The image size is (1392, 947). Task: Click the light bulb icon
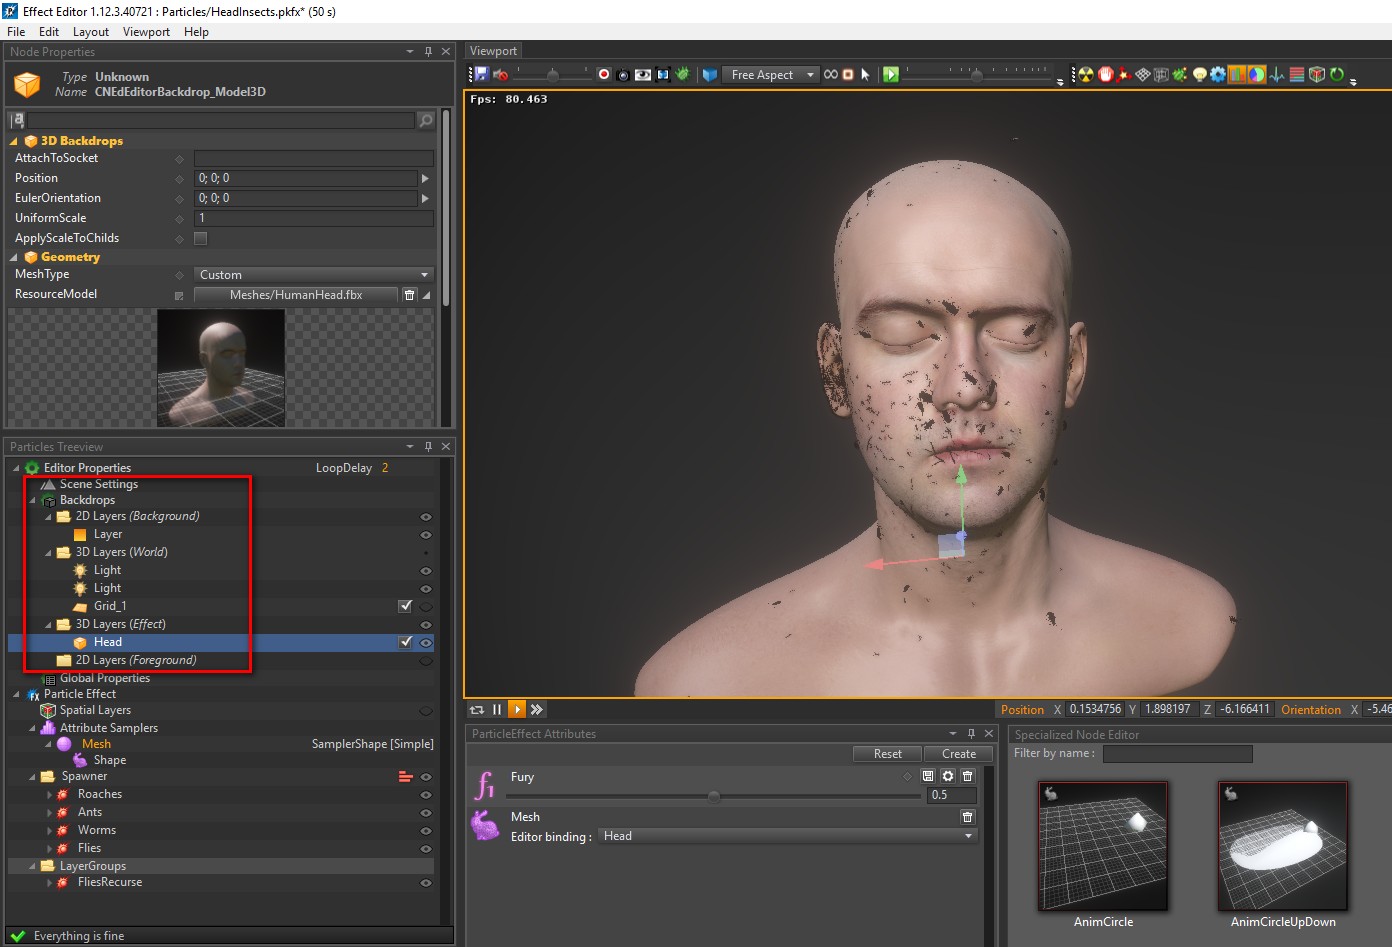(x=1199, y=75)
